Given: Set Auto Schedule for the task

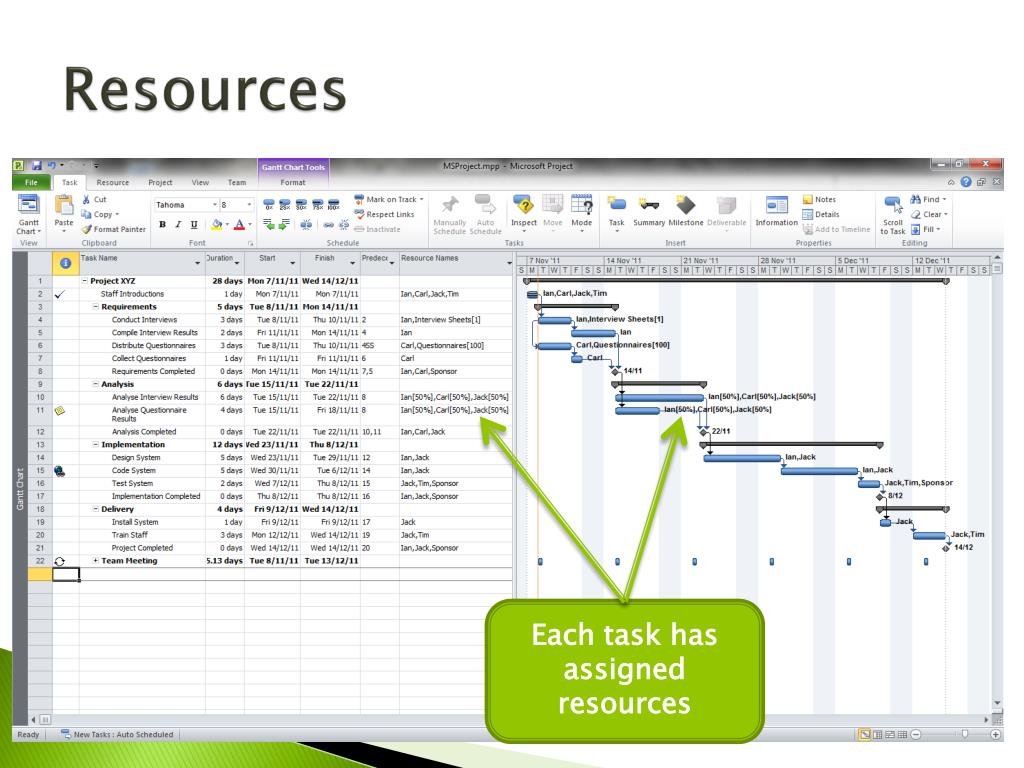Looking at the screenshot, I should [485, 215].
